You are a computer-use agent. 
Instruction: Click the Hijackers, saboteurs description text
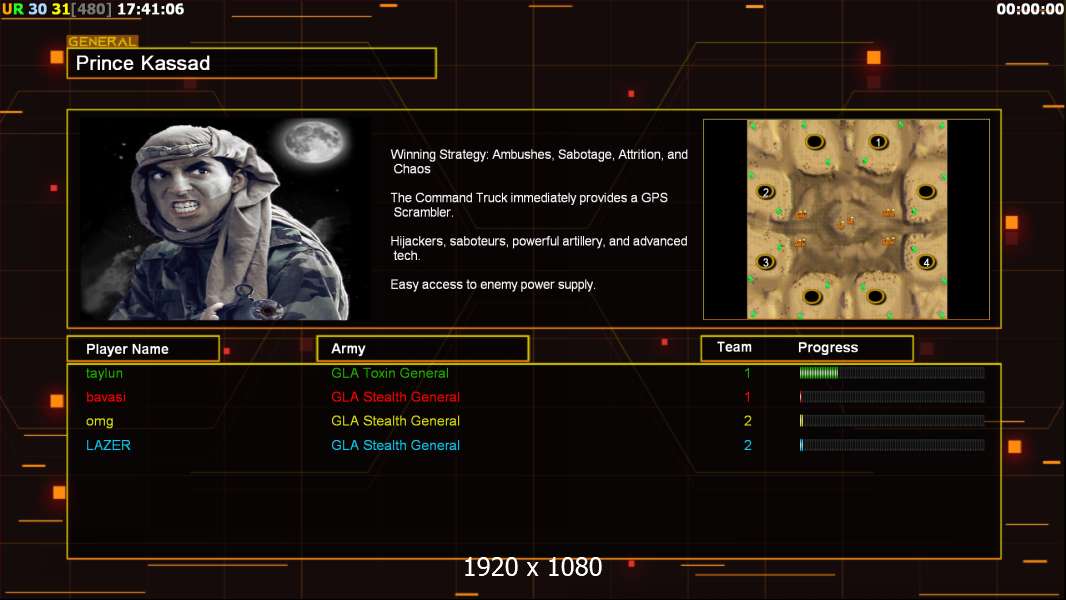538,248
